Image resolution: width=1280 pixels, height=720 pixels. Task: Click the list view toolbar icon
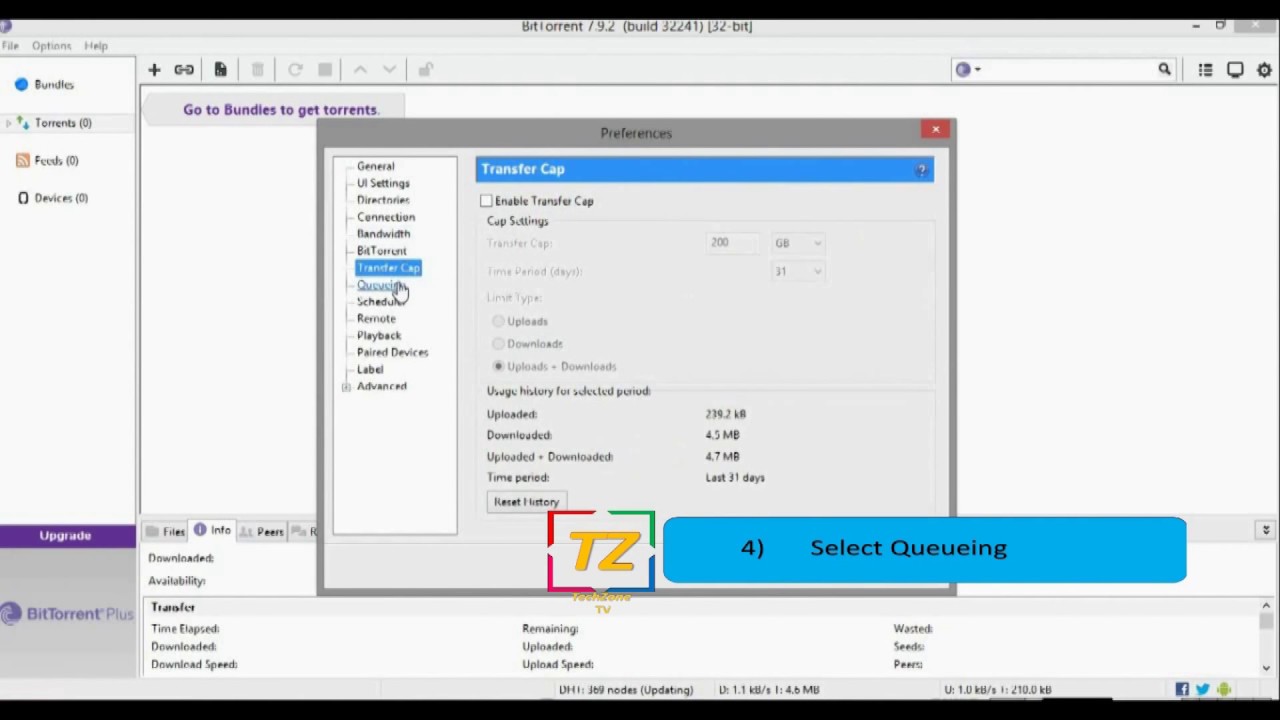[x=1205, y=70]
